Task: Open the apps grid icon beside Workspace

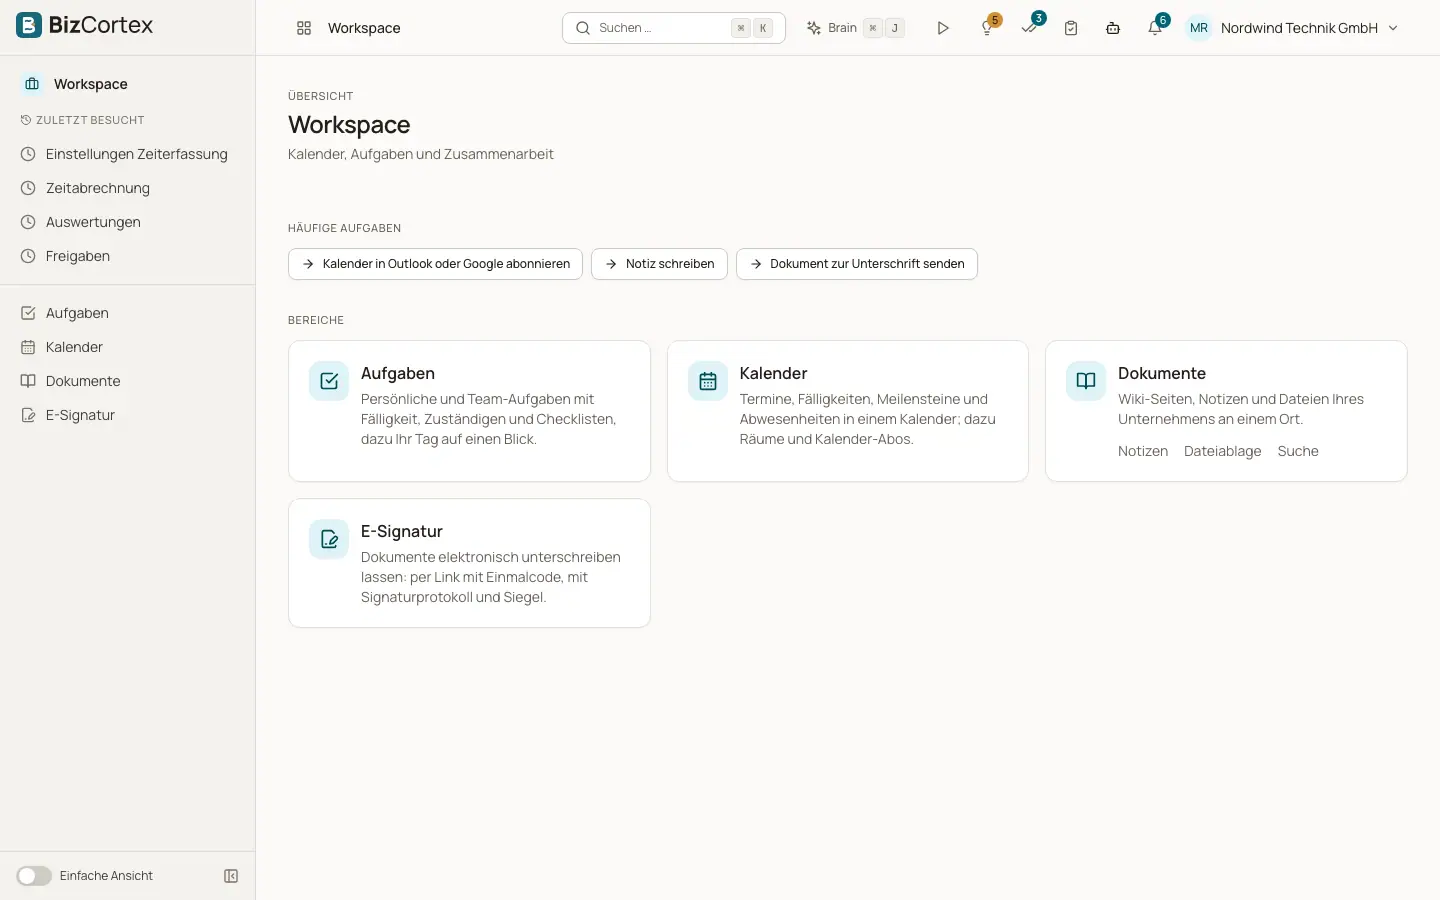Action: 304,28
